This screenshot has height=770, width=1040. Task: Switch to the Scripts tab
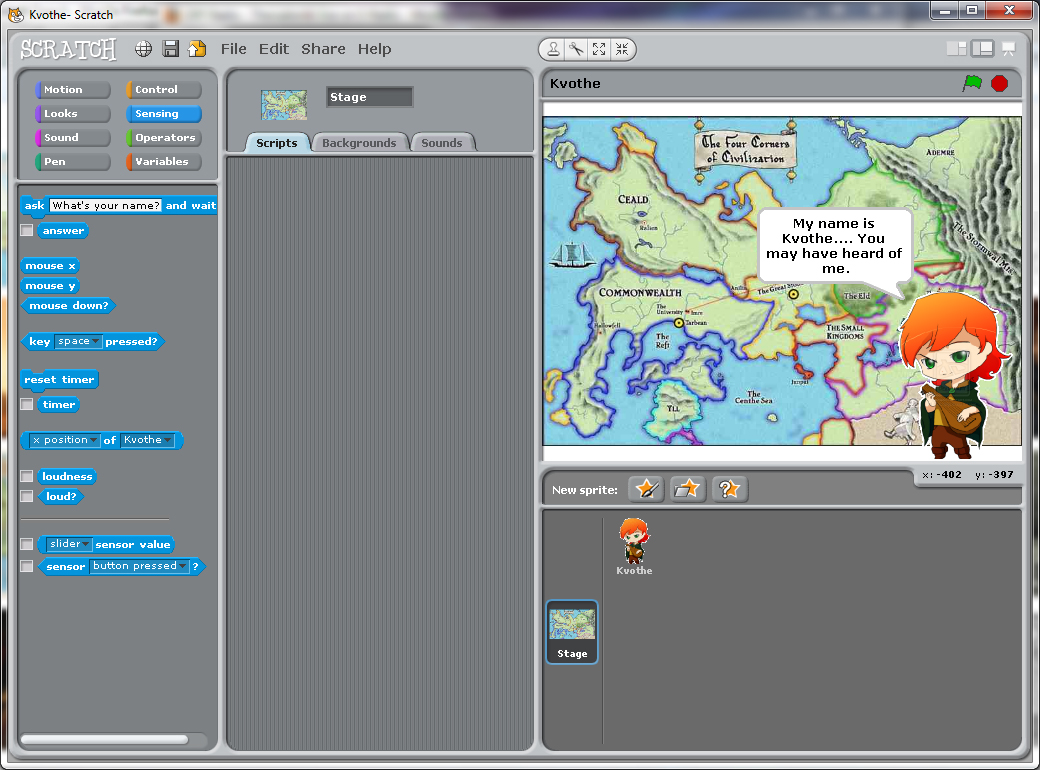[277, 143]
